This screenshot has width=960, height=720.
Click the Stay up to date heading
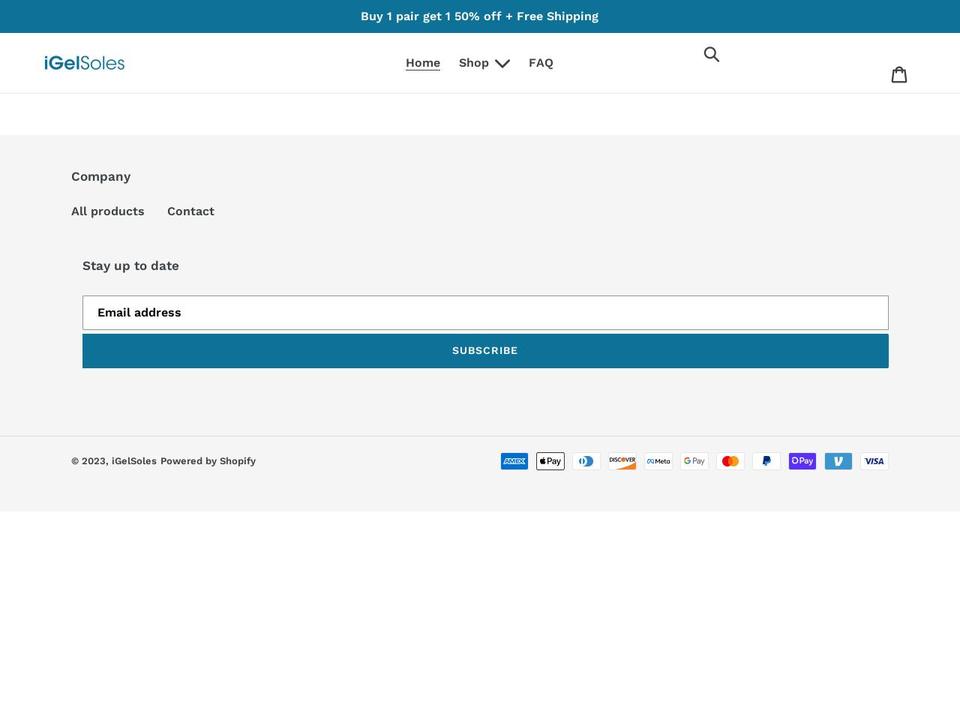pyautogui.click(x=131, y=266)
